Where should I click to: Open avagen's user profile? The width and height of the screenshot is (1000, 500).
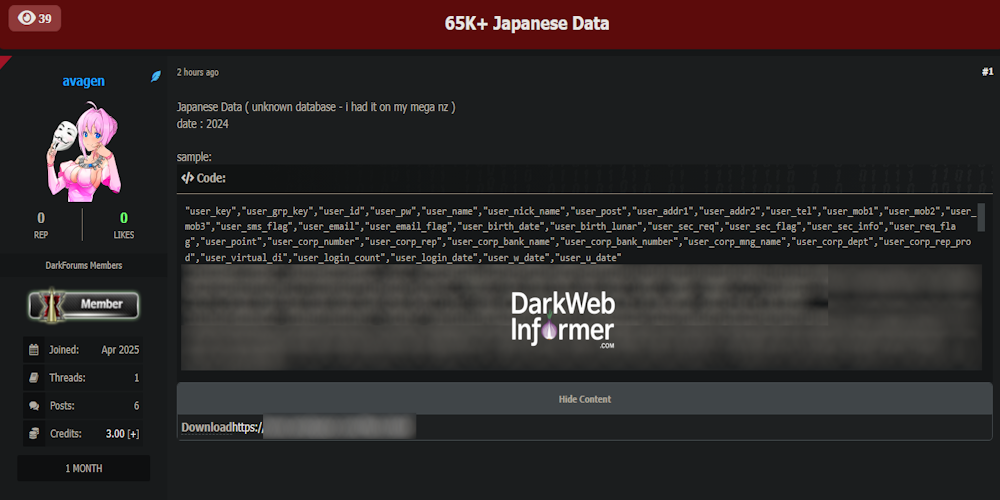83,81
